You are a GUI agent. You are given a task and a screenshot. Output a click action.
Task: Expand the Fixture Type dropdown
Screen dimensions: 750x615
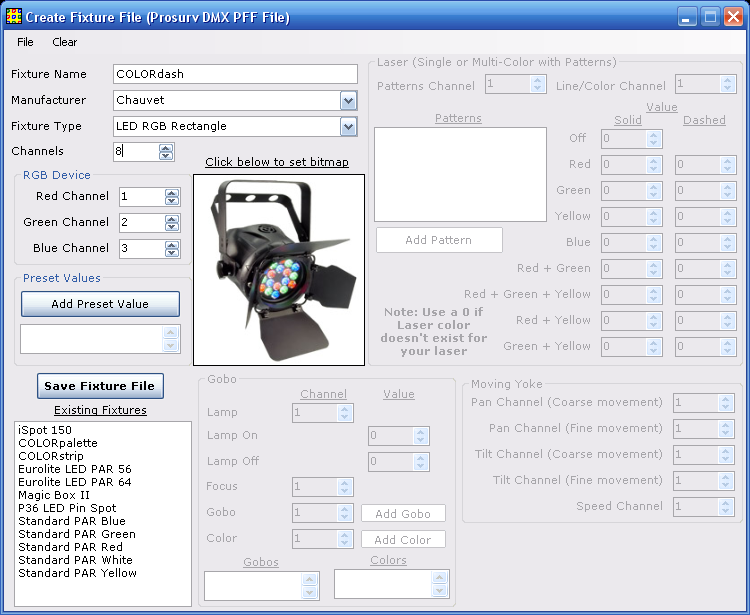pyautogui.click(x=348, y=126)
